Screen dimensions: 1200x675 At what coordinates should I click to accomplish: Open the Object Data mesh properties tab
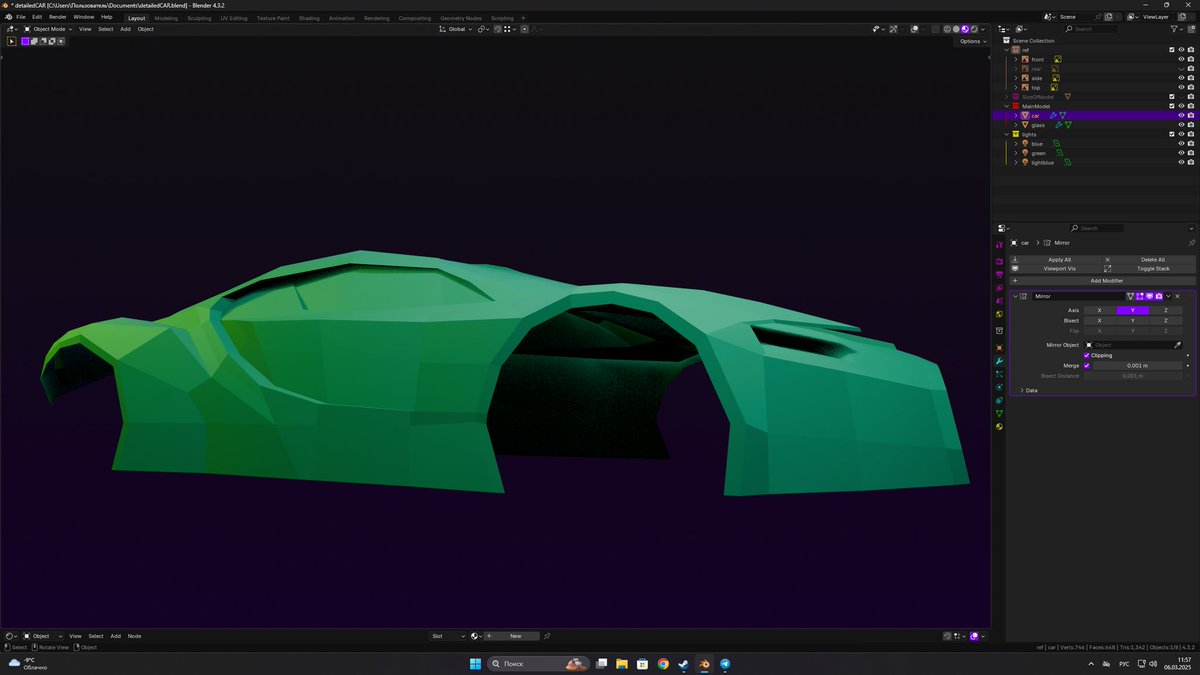point(999,413)
